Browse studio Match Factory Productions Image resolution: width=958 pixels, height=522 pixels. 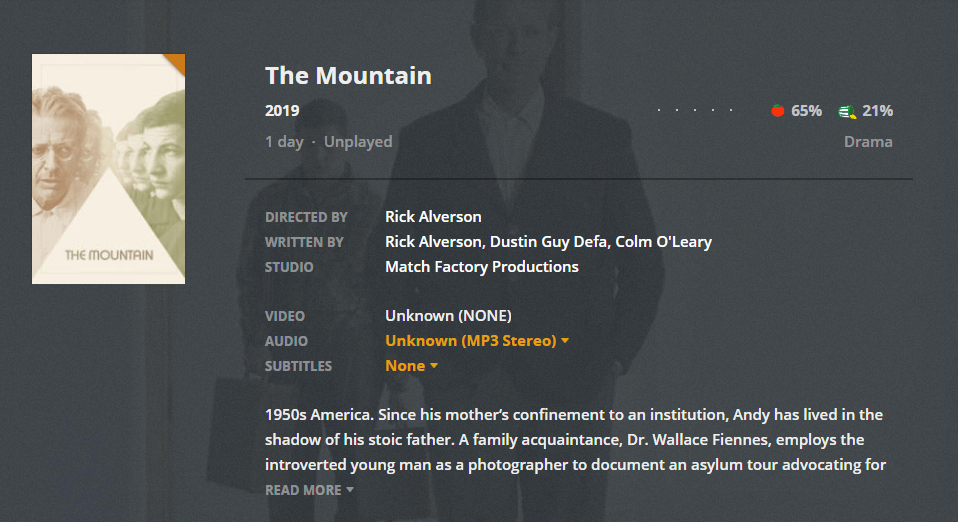[481, 267]
